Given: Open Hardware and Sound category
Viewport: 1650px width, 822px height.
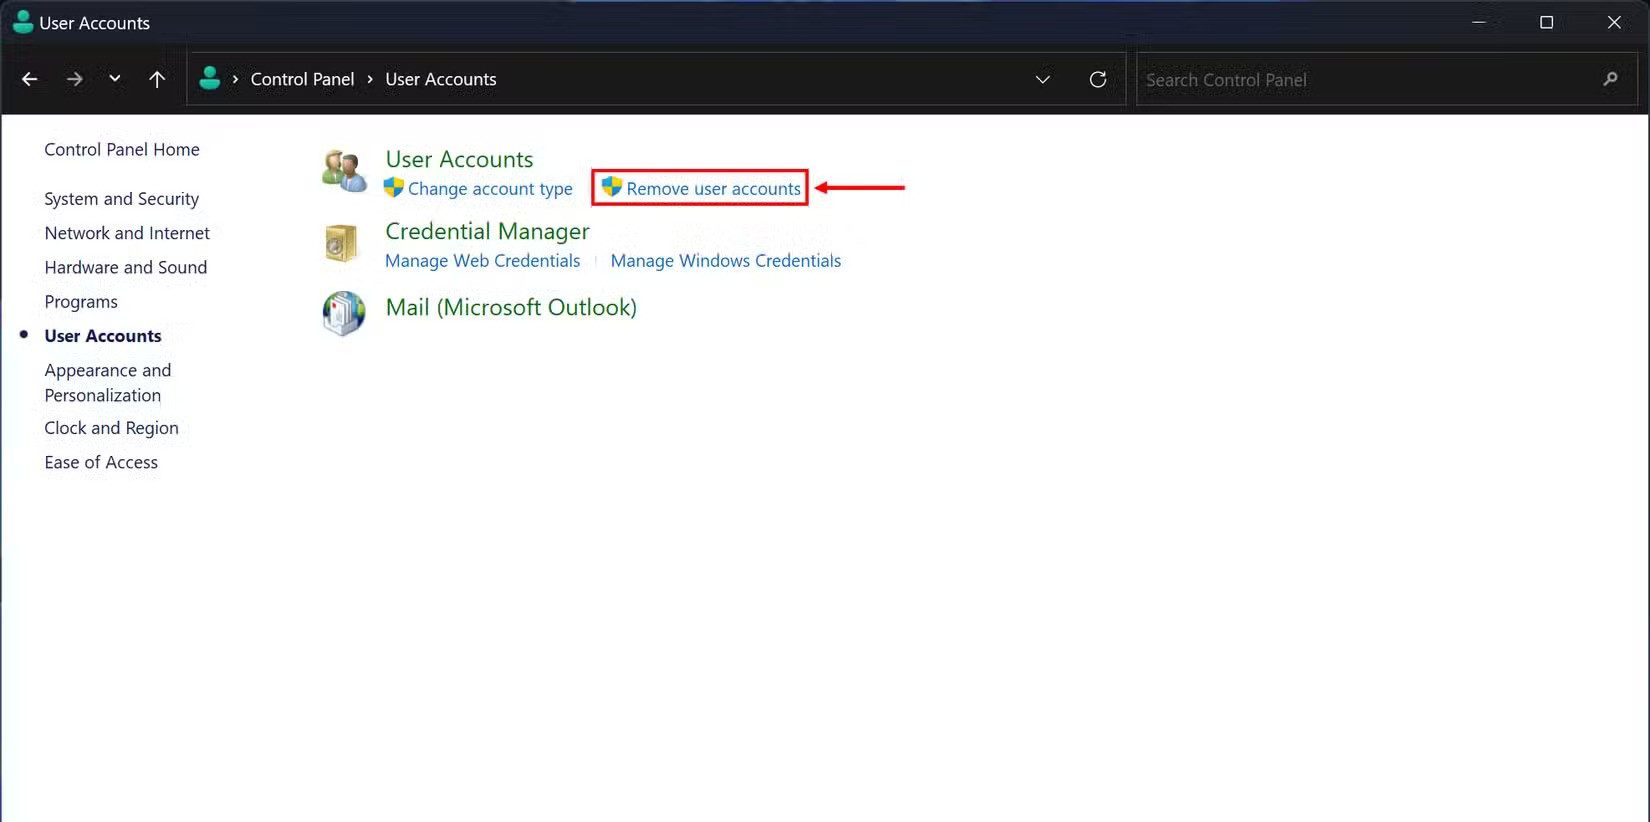Looking at the screenshot, I should [126, 267].
